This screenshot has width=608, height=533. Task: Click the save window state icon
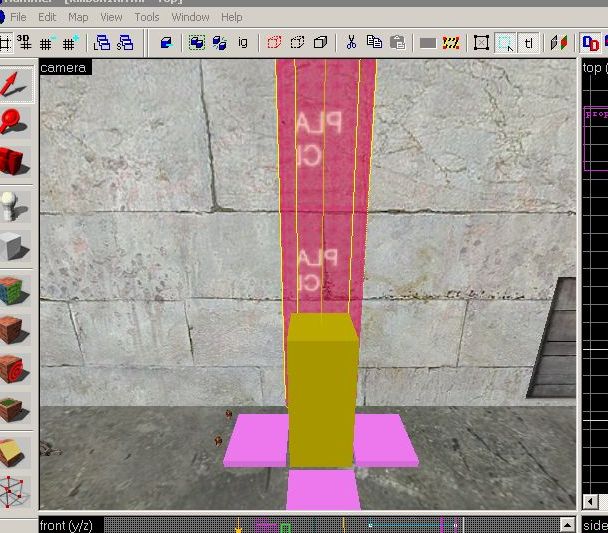(x=125, y=43)
